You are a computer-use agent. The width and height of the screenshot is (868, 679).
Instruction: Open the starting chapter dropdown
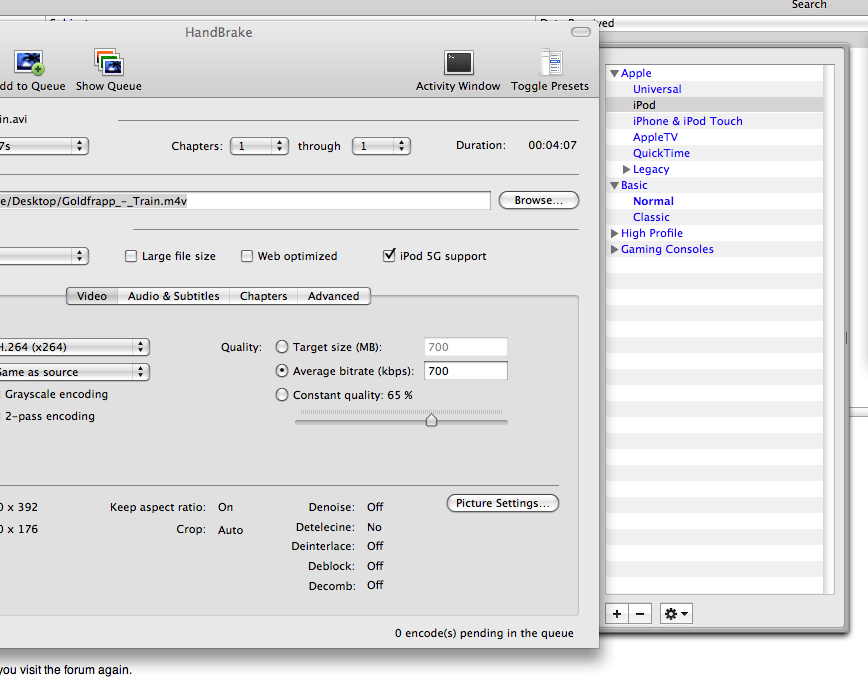pyautogui.click(x=259, y=146)
